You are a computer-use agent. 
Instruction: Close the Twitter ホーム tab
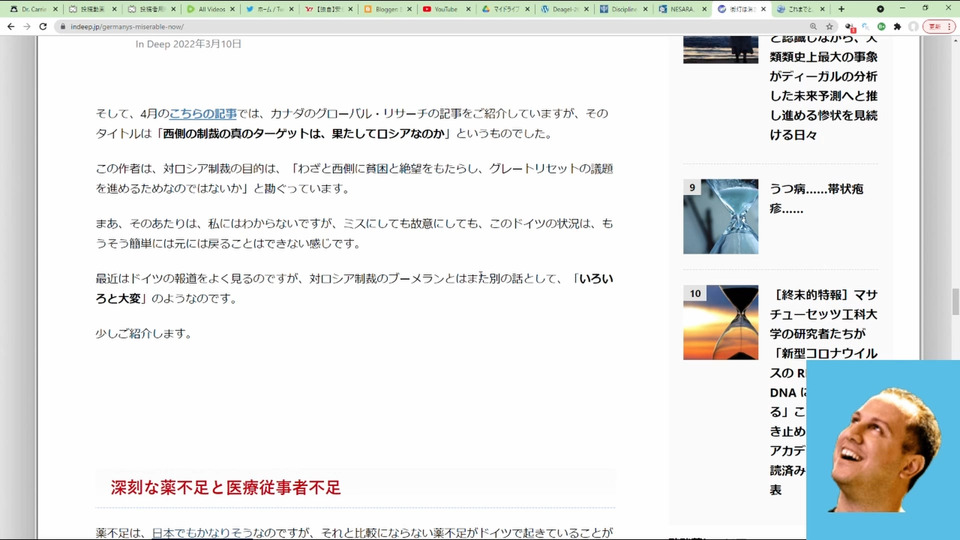tap(291, 9)
